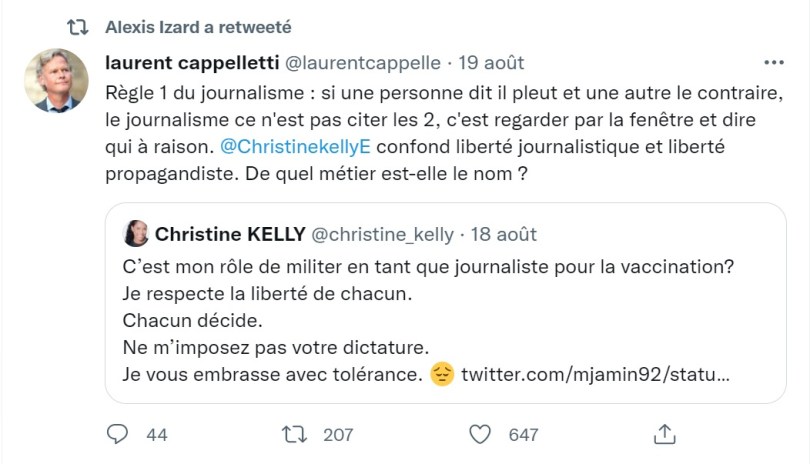Viewport: 810px width, 464px height.
Task: Open the laurent cappelletti display name
Action: (192, 62)
